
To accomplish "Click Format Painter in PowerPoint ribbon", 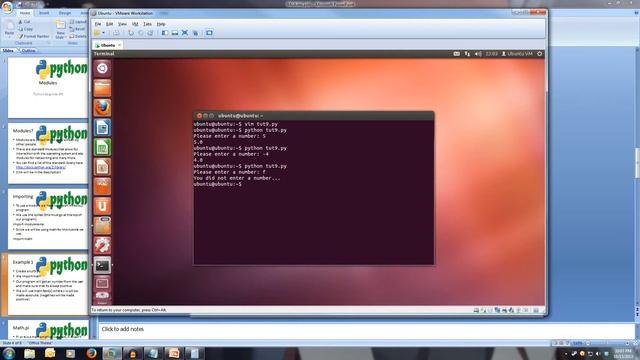I will point(34,36).
